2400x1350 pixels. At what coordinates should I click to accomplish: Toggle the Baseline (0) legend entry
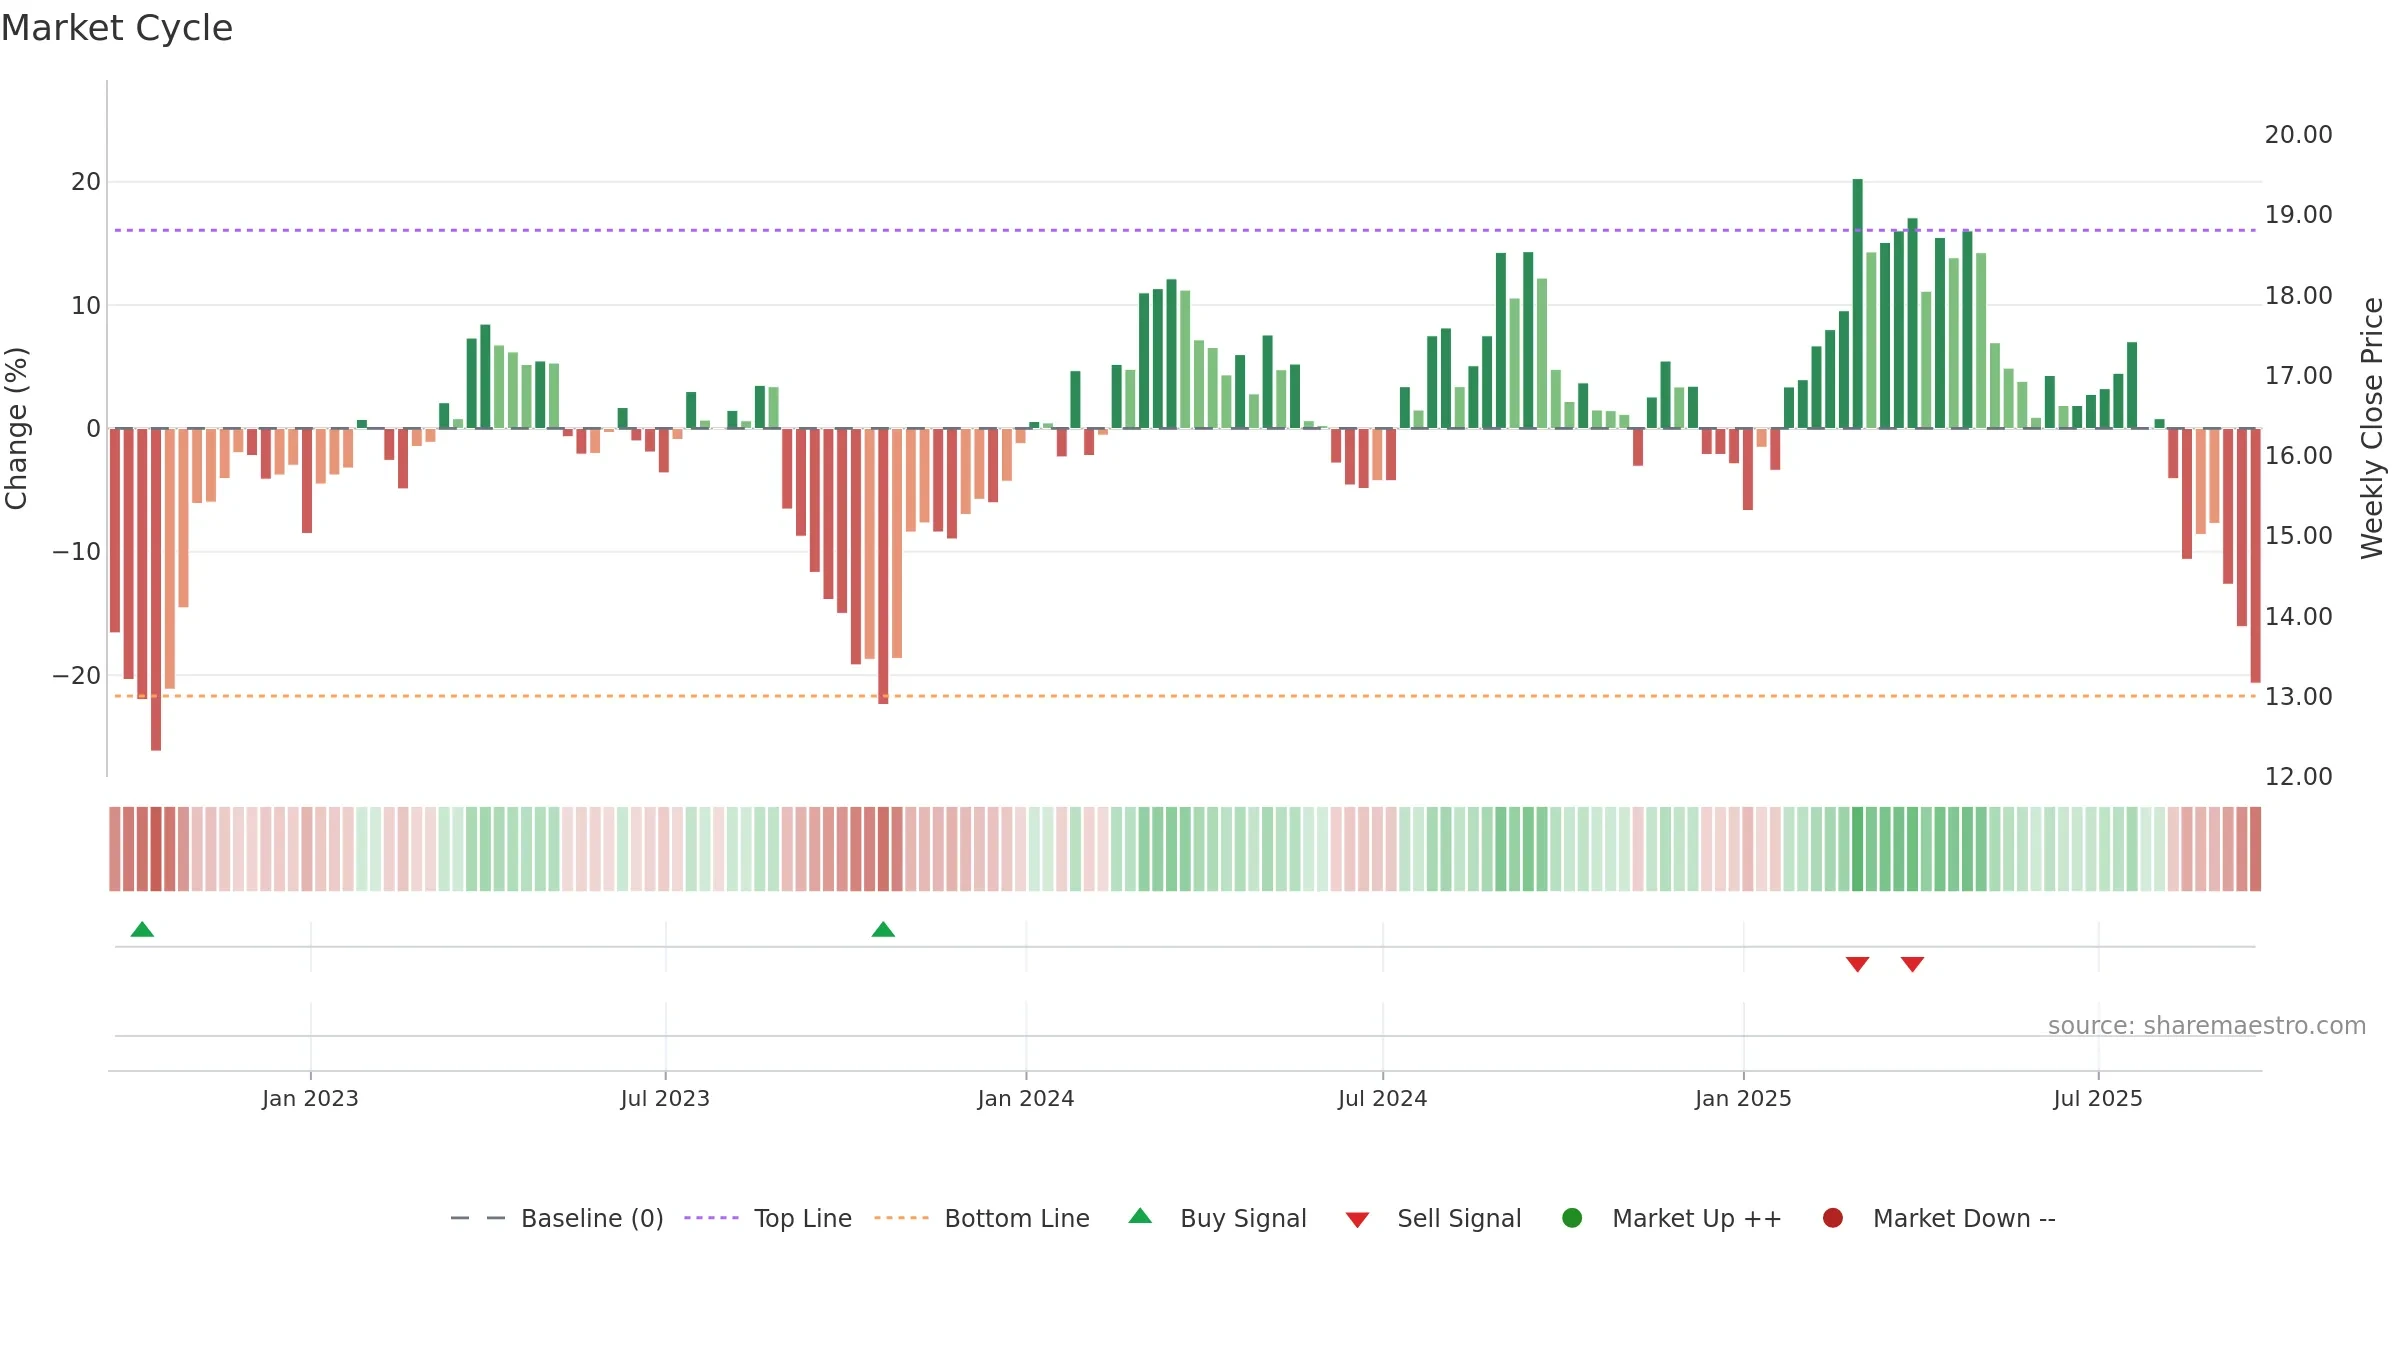pos(557,1219)
